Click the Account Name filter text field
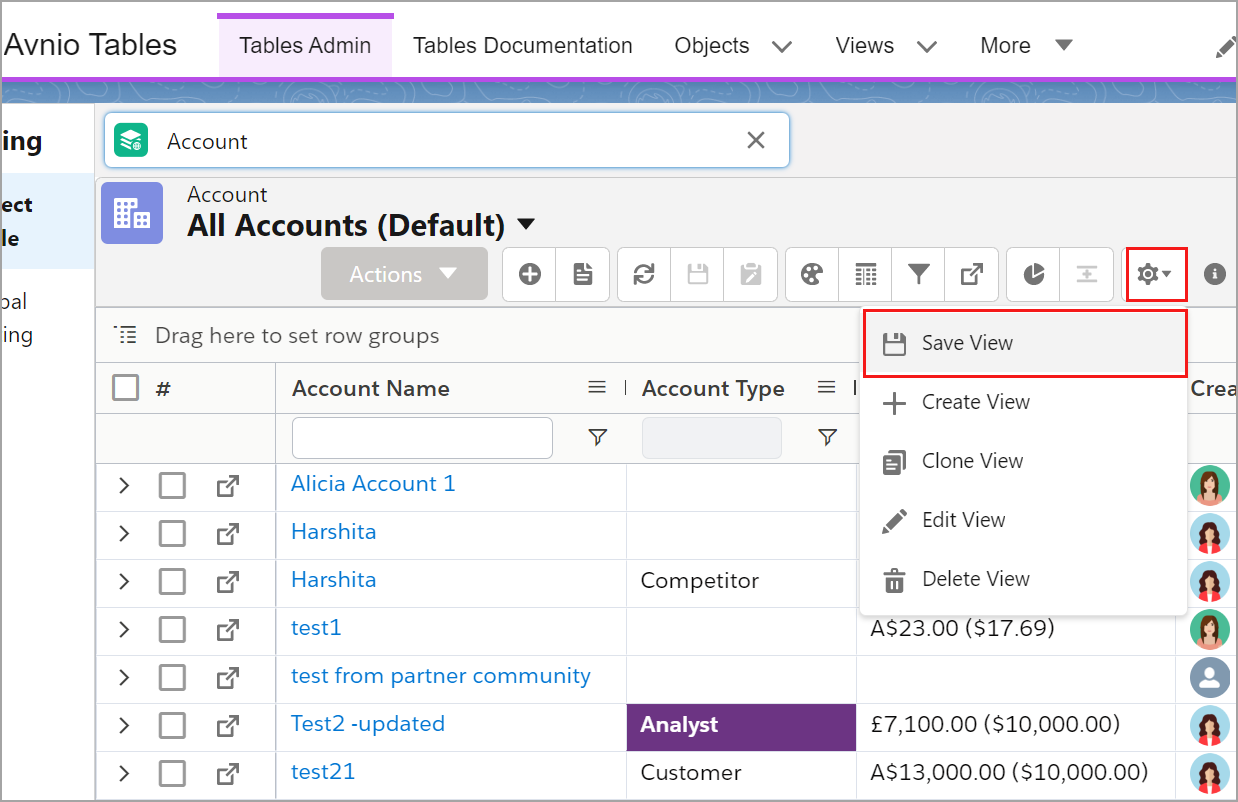Screen dimensions: 1238x802 tap(422, 438)
